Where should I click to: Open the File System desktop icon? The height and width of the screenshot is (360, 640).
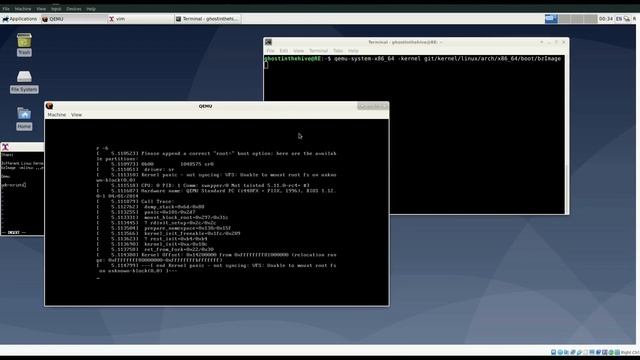[24, 82]
